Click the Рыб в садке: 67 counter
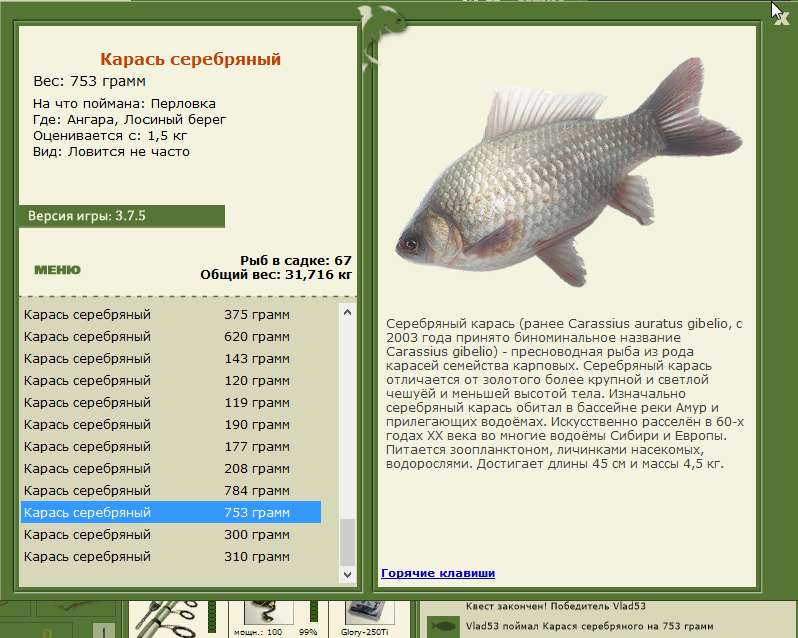The image size is (798, 638). tap(296, 260)
